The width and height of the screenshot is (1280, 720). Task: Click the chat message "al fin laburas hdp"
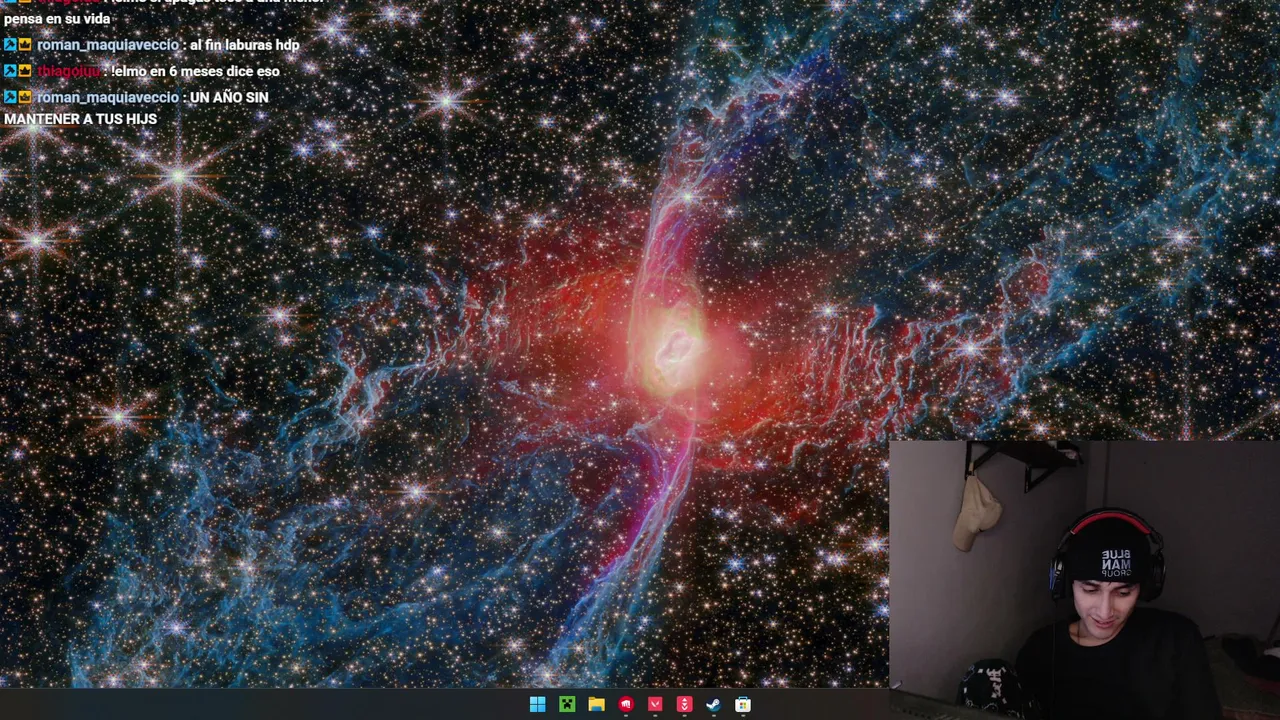(x=245, y=45)
